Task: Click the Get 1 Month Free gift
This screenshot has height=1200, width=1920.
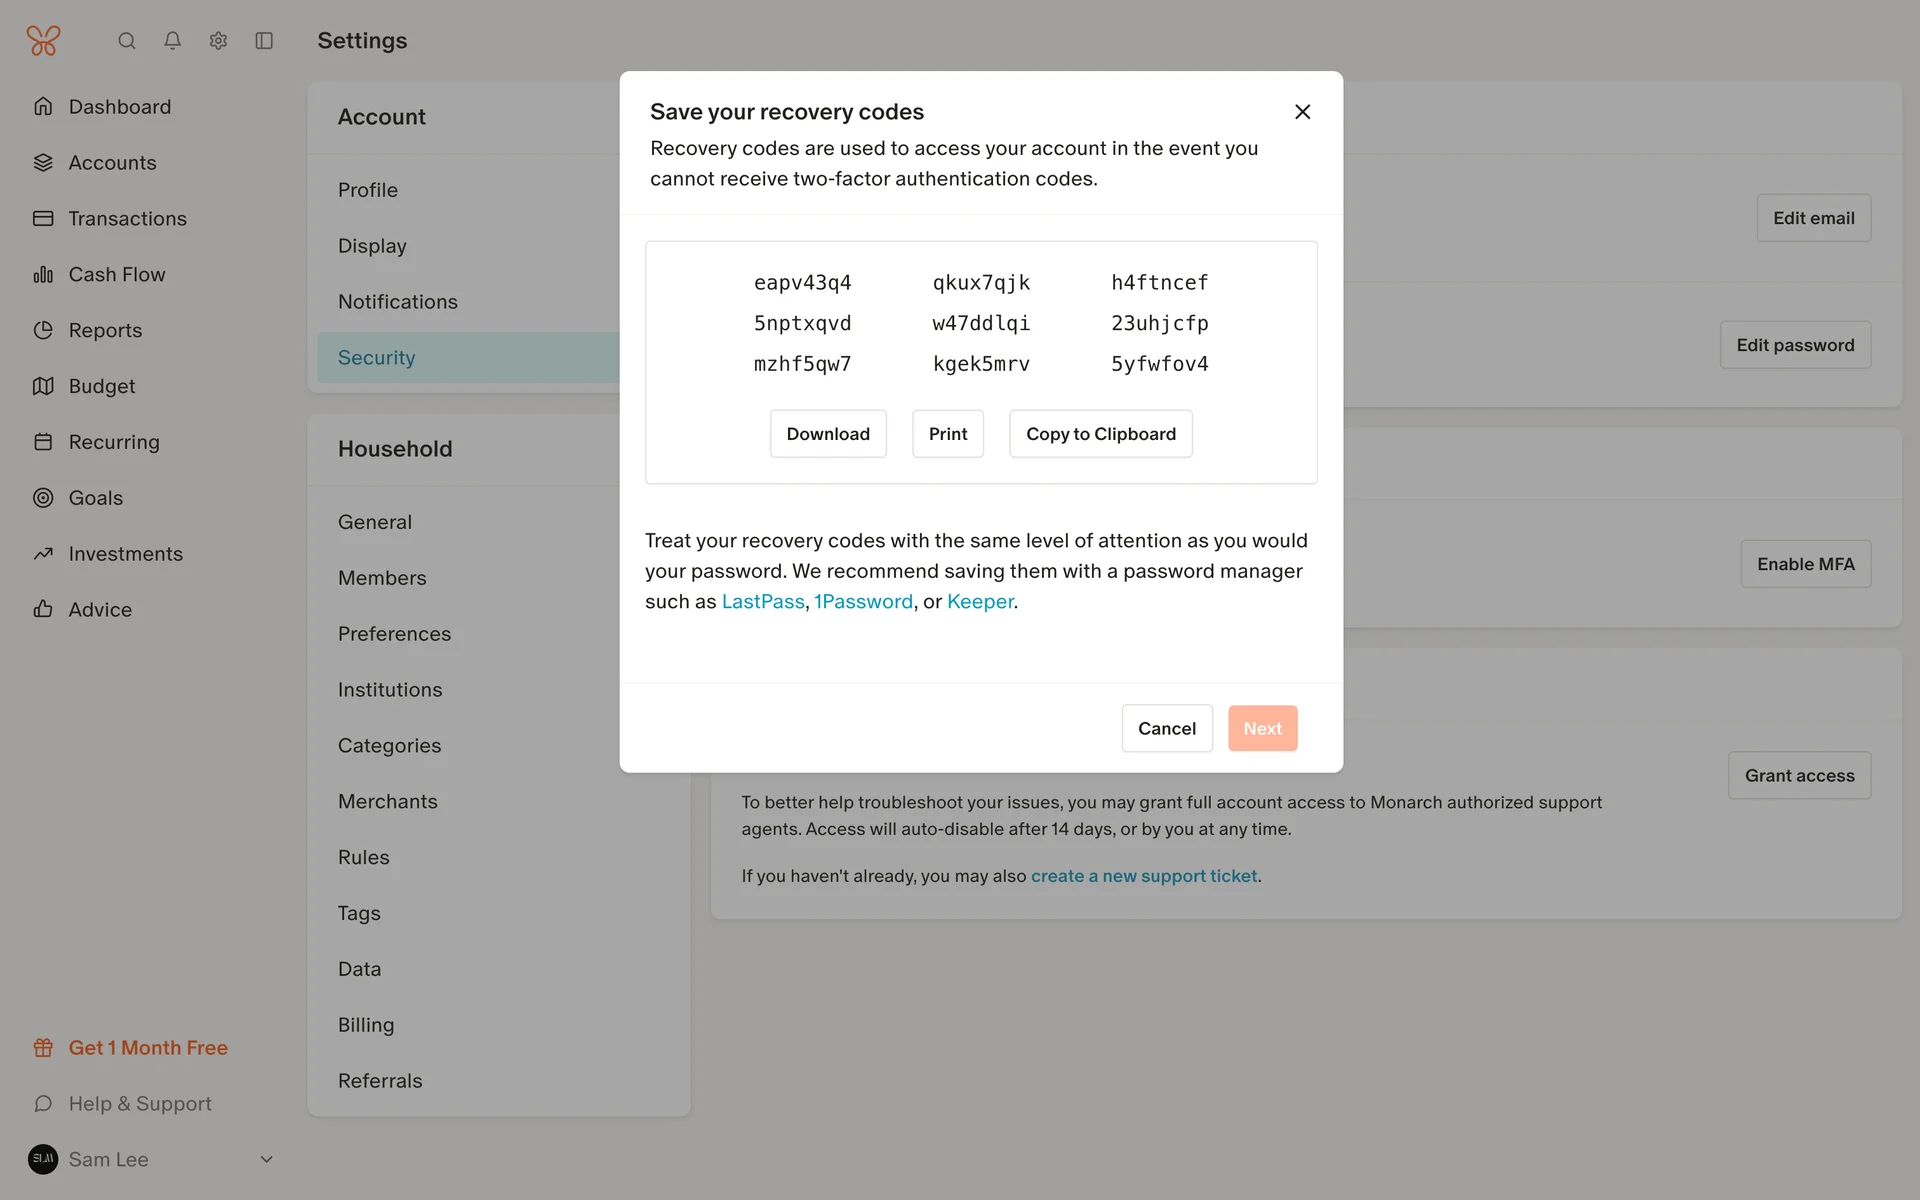Action: [147, 1047]
